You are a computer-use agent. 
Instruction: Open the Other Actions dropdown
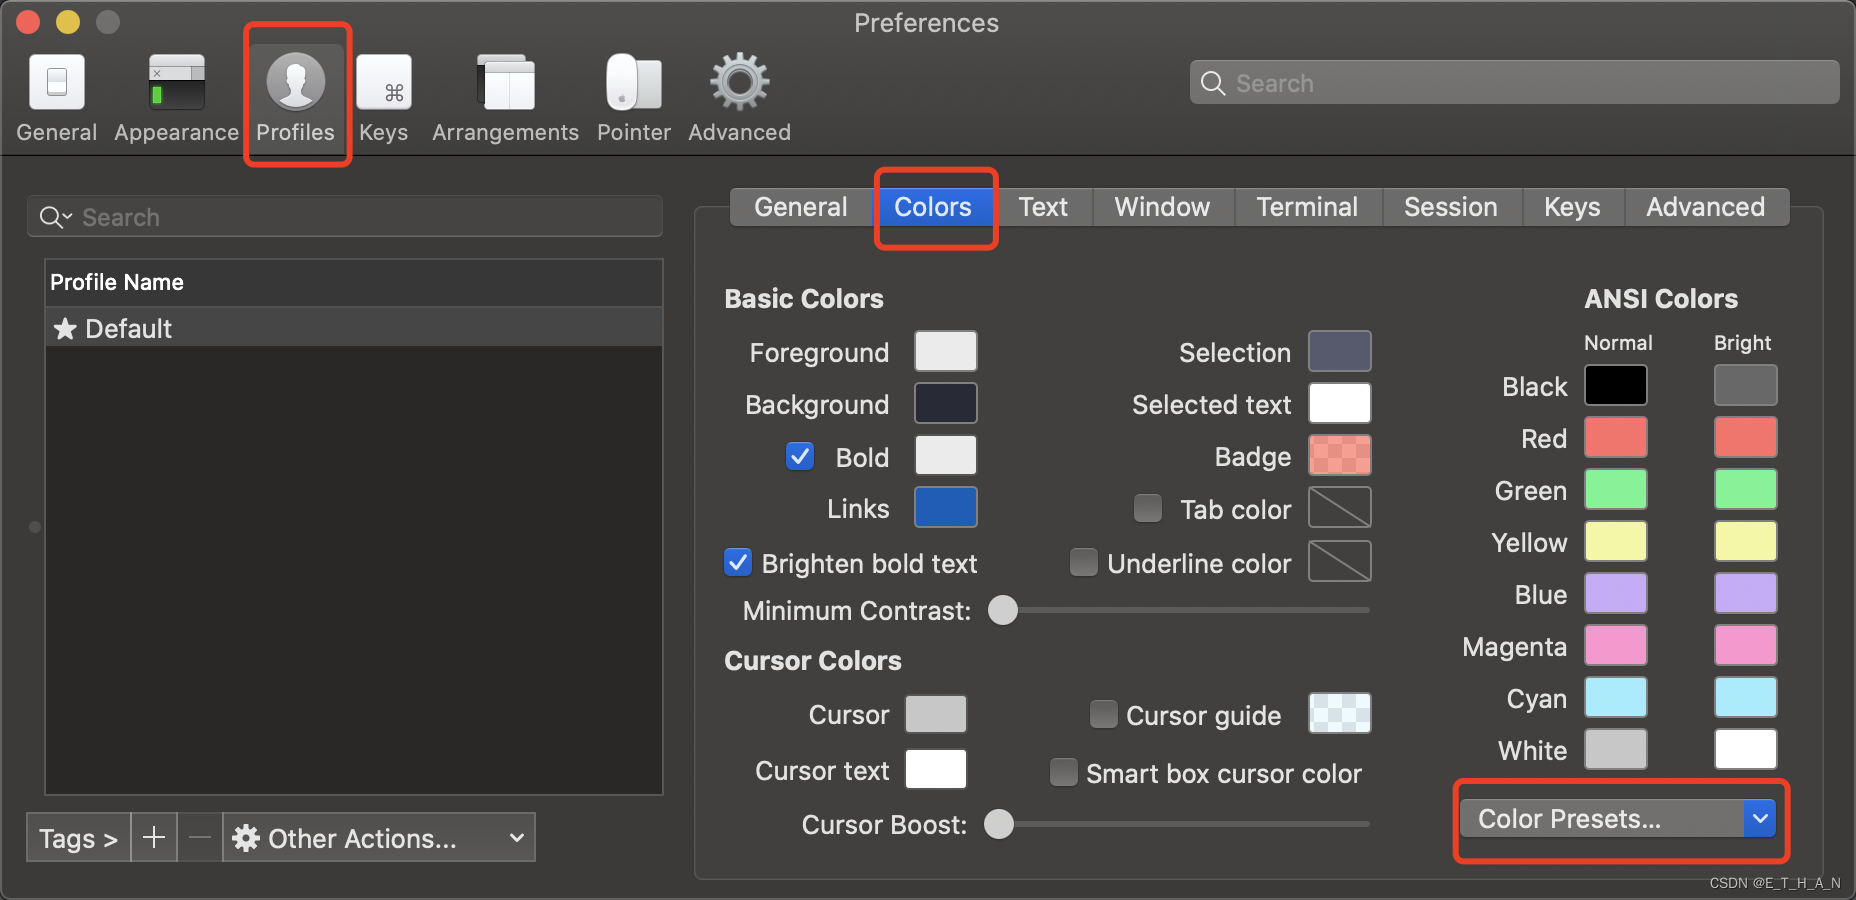378,838
